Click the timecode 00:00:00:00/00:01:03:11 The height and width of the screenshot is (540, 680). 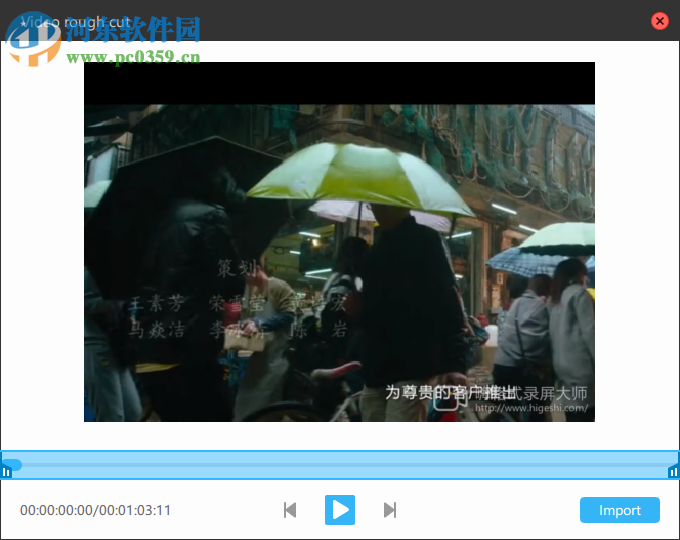tap(95, 510)
